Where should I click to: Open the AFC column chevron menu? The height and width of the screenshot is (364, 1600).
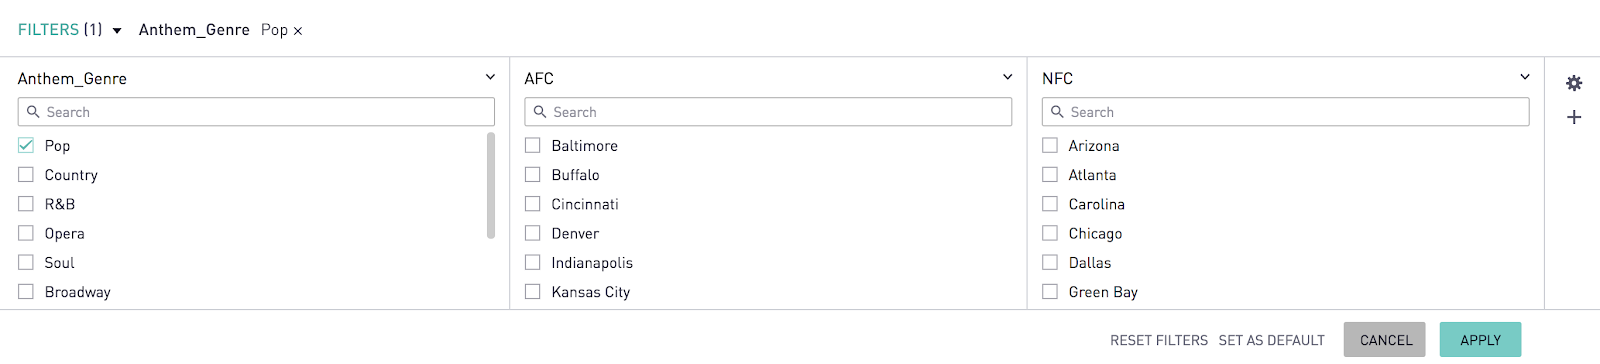tap(1007, 77)
